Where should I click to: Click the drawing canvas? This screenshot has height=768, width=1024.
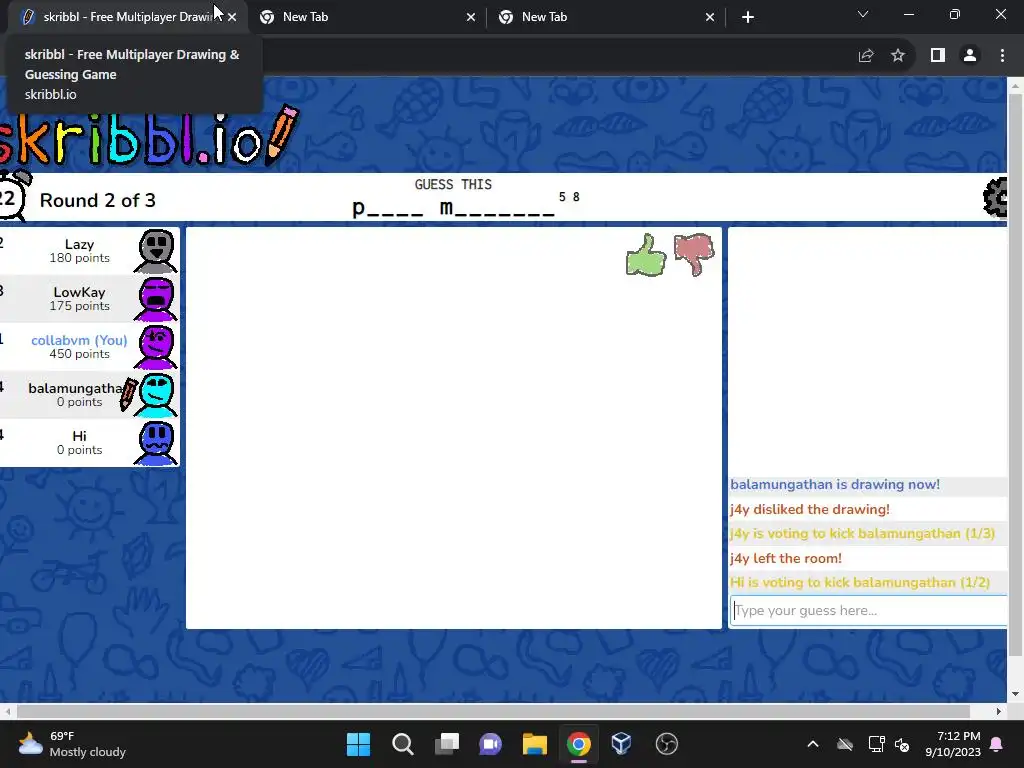click(x=454, y=428)
